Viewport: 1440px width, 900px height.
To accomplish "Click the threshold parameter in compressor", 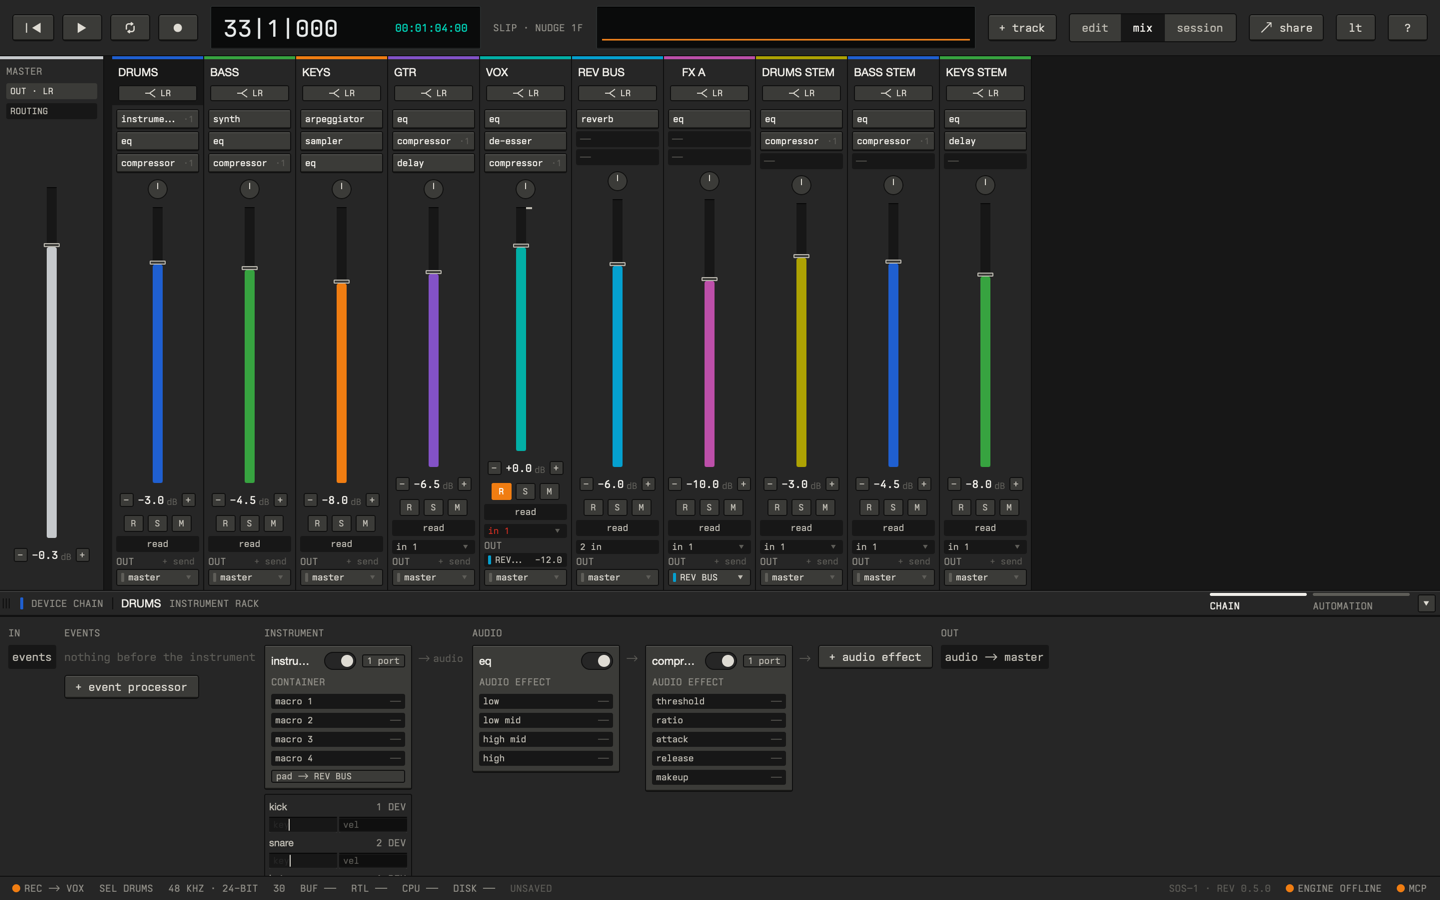I will 718,701.
